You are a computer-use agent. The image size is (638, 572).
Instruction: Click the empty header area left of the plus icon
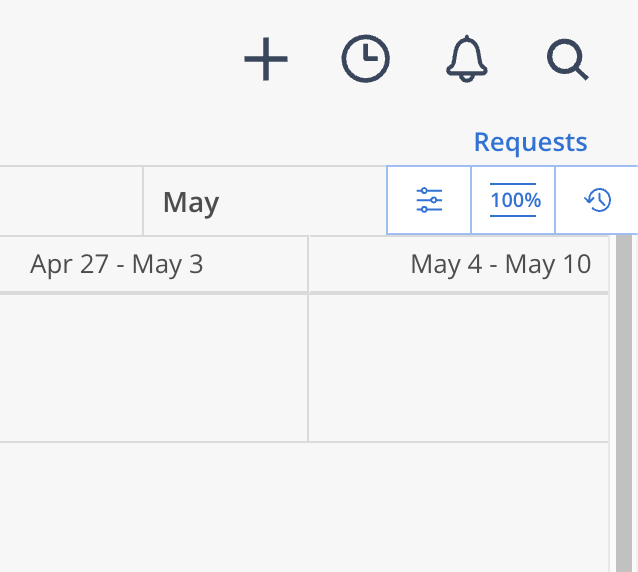[110, 60]
